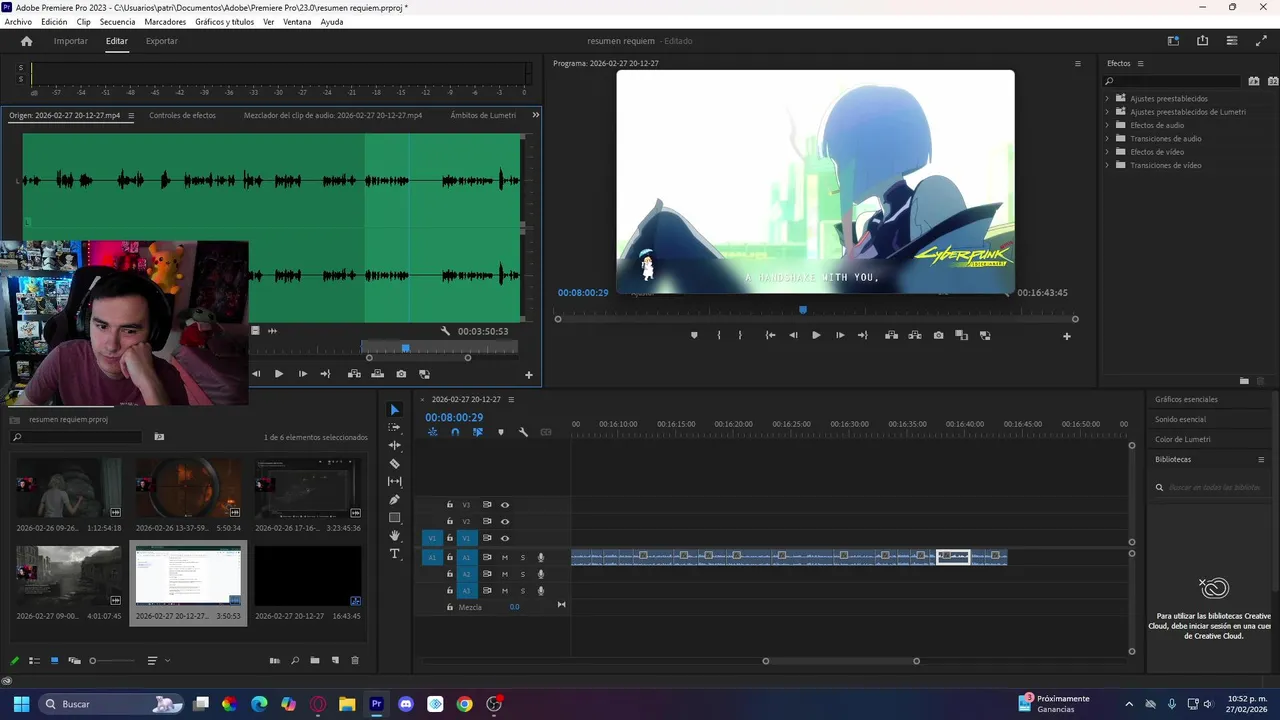Toggle A3 track lock
Screen dimensions: 1280x720
(450, 591)
